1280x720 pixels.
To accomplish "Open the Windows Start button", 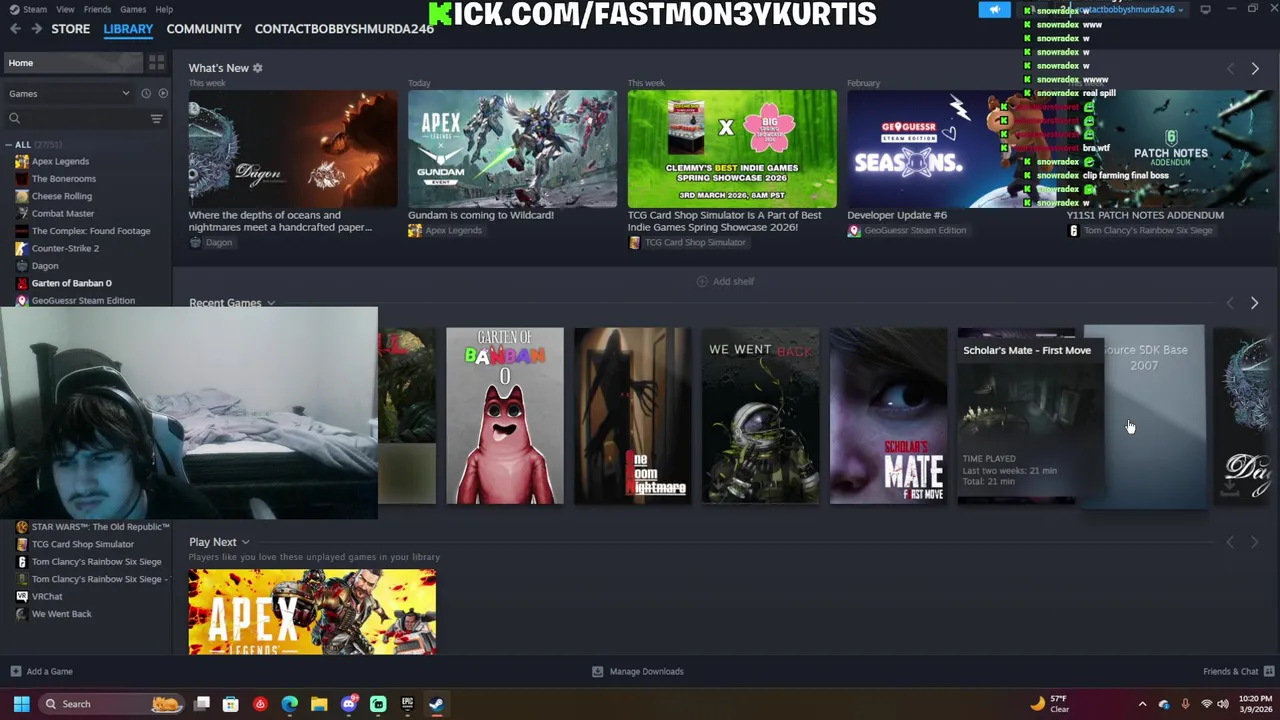I will 21,704.
